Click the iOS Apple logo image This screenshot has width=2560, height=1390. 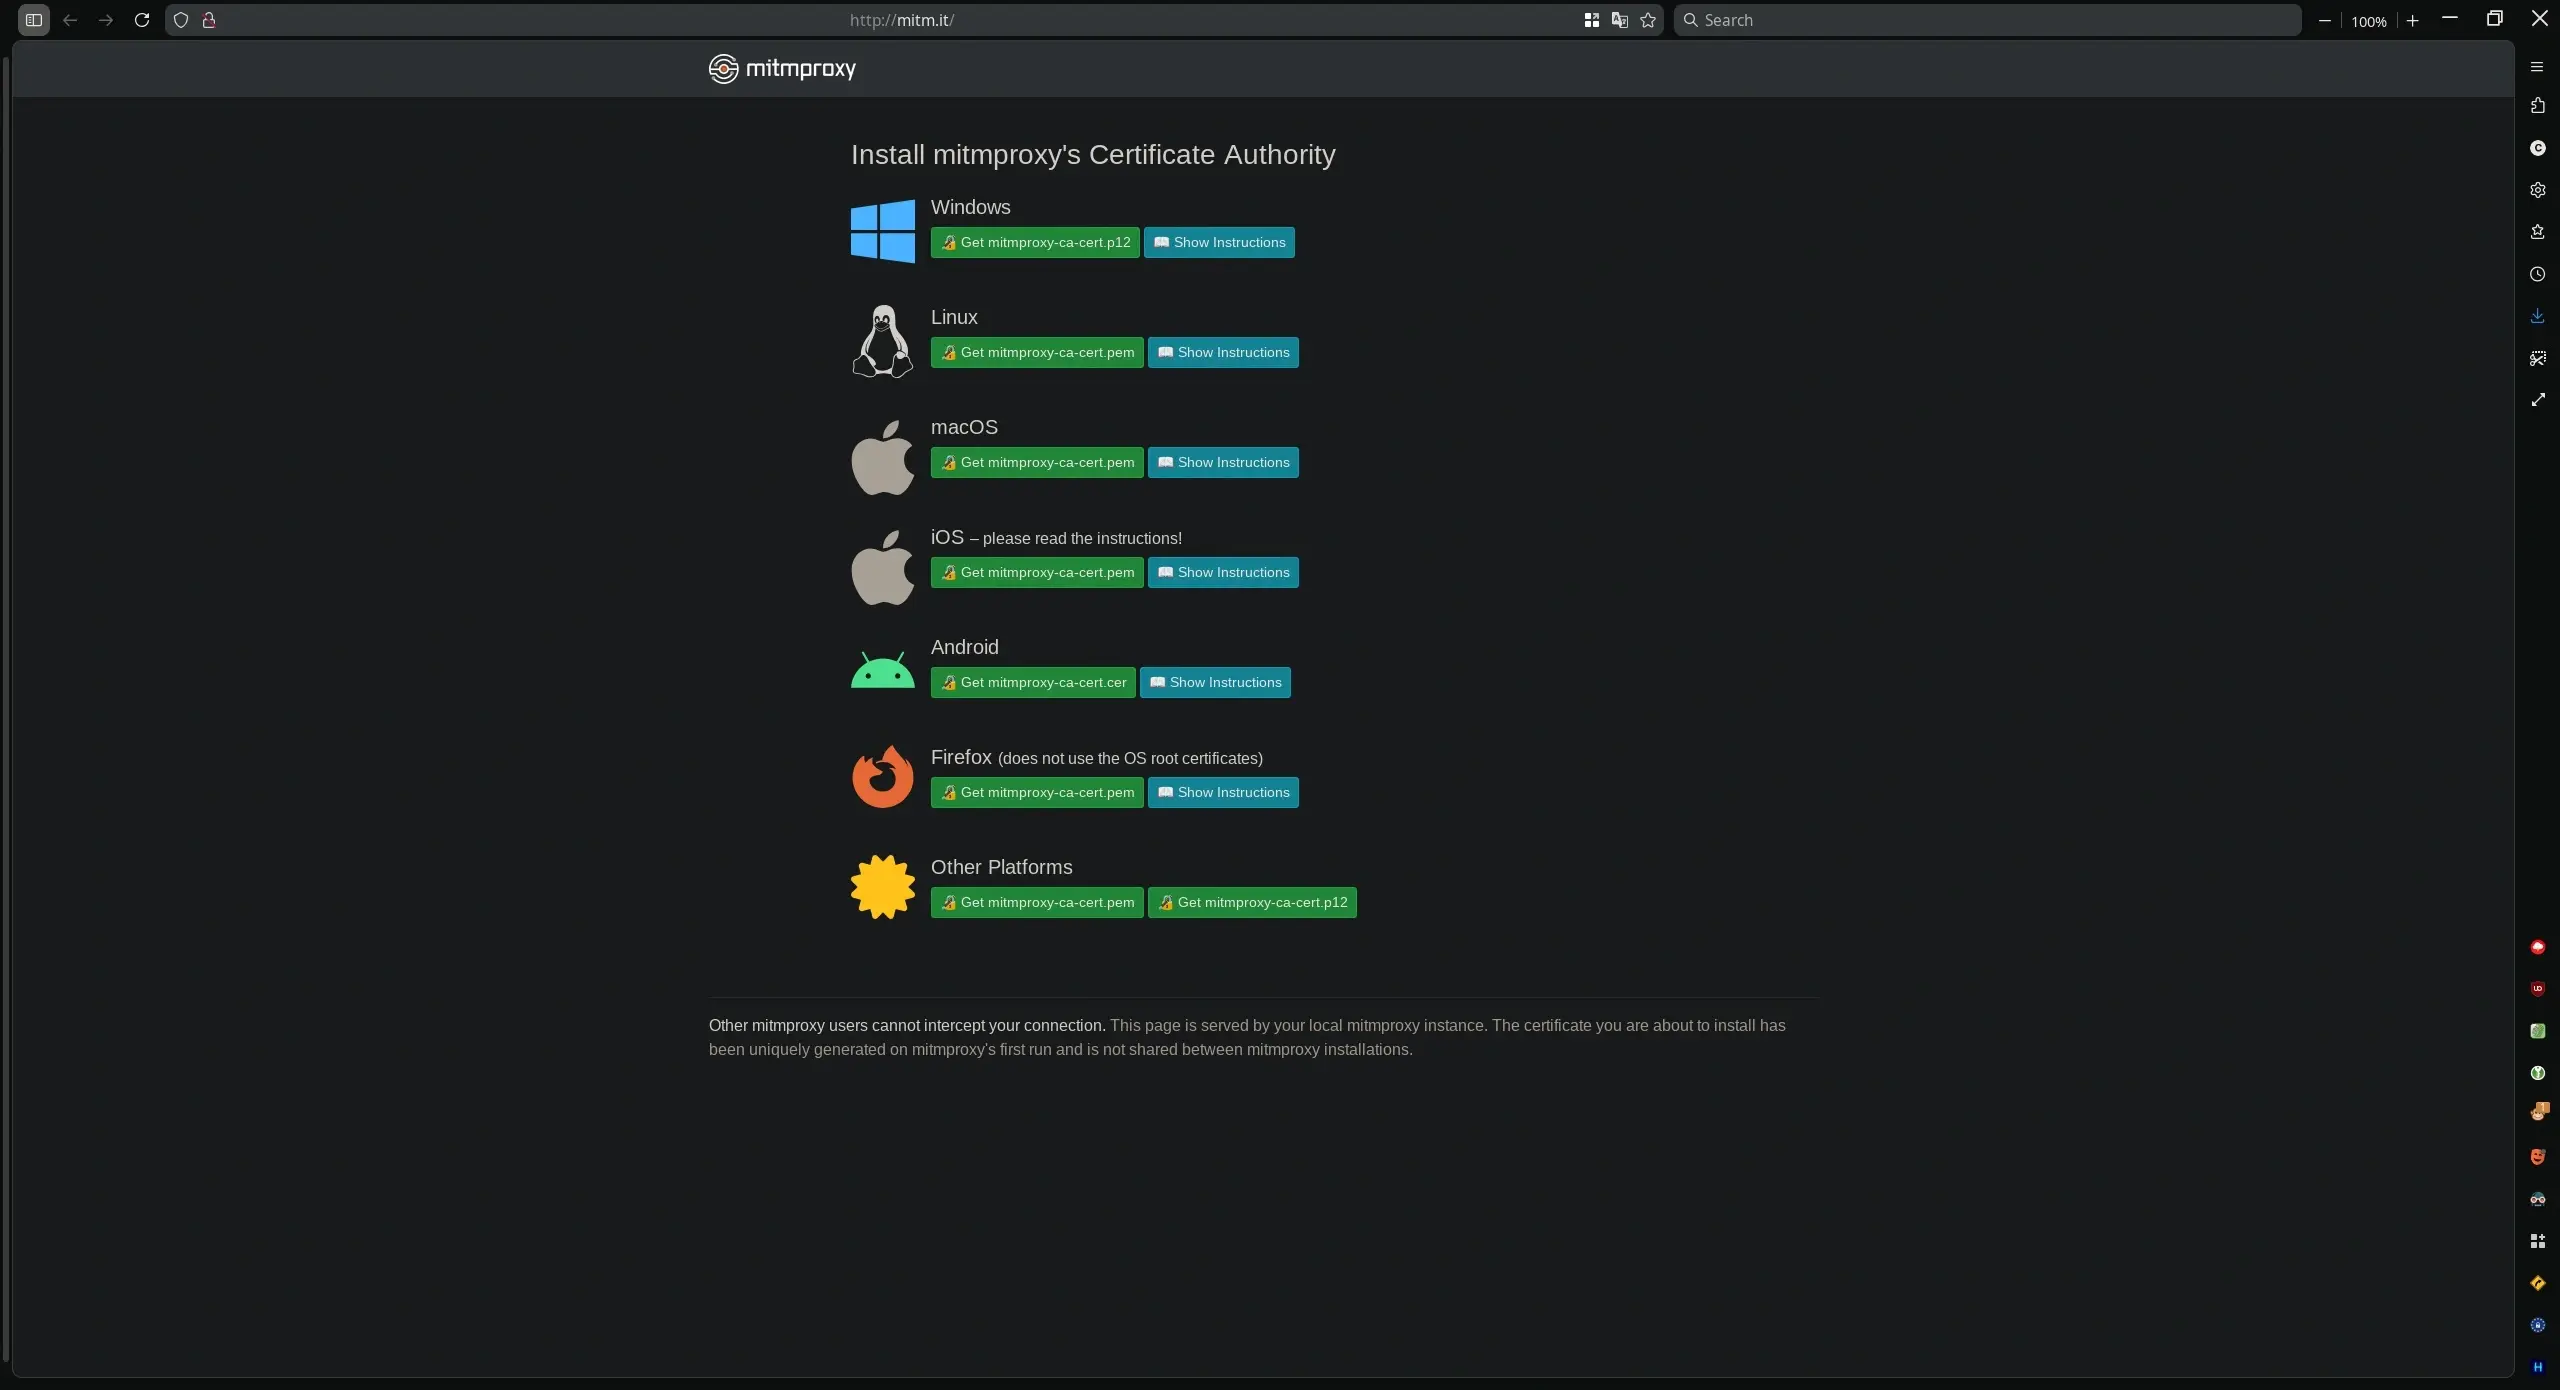tap(883, 567)
